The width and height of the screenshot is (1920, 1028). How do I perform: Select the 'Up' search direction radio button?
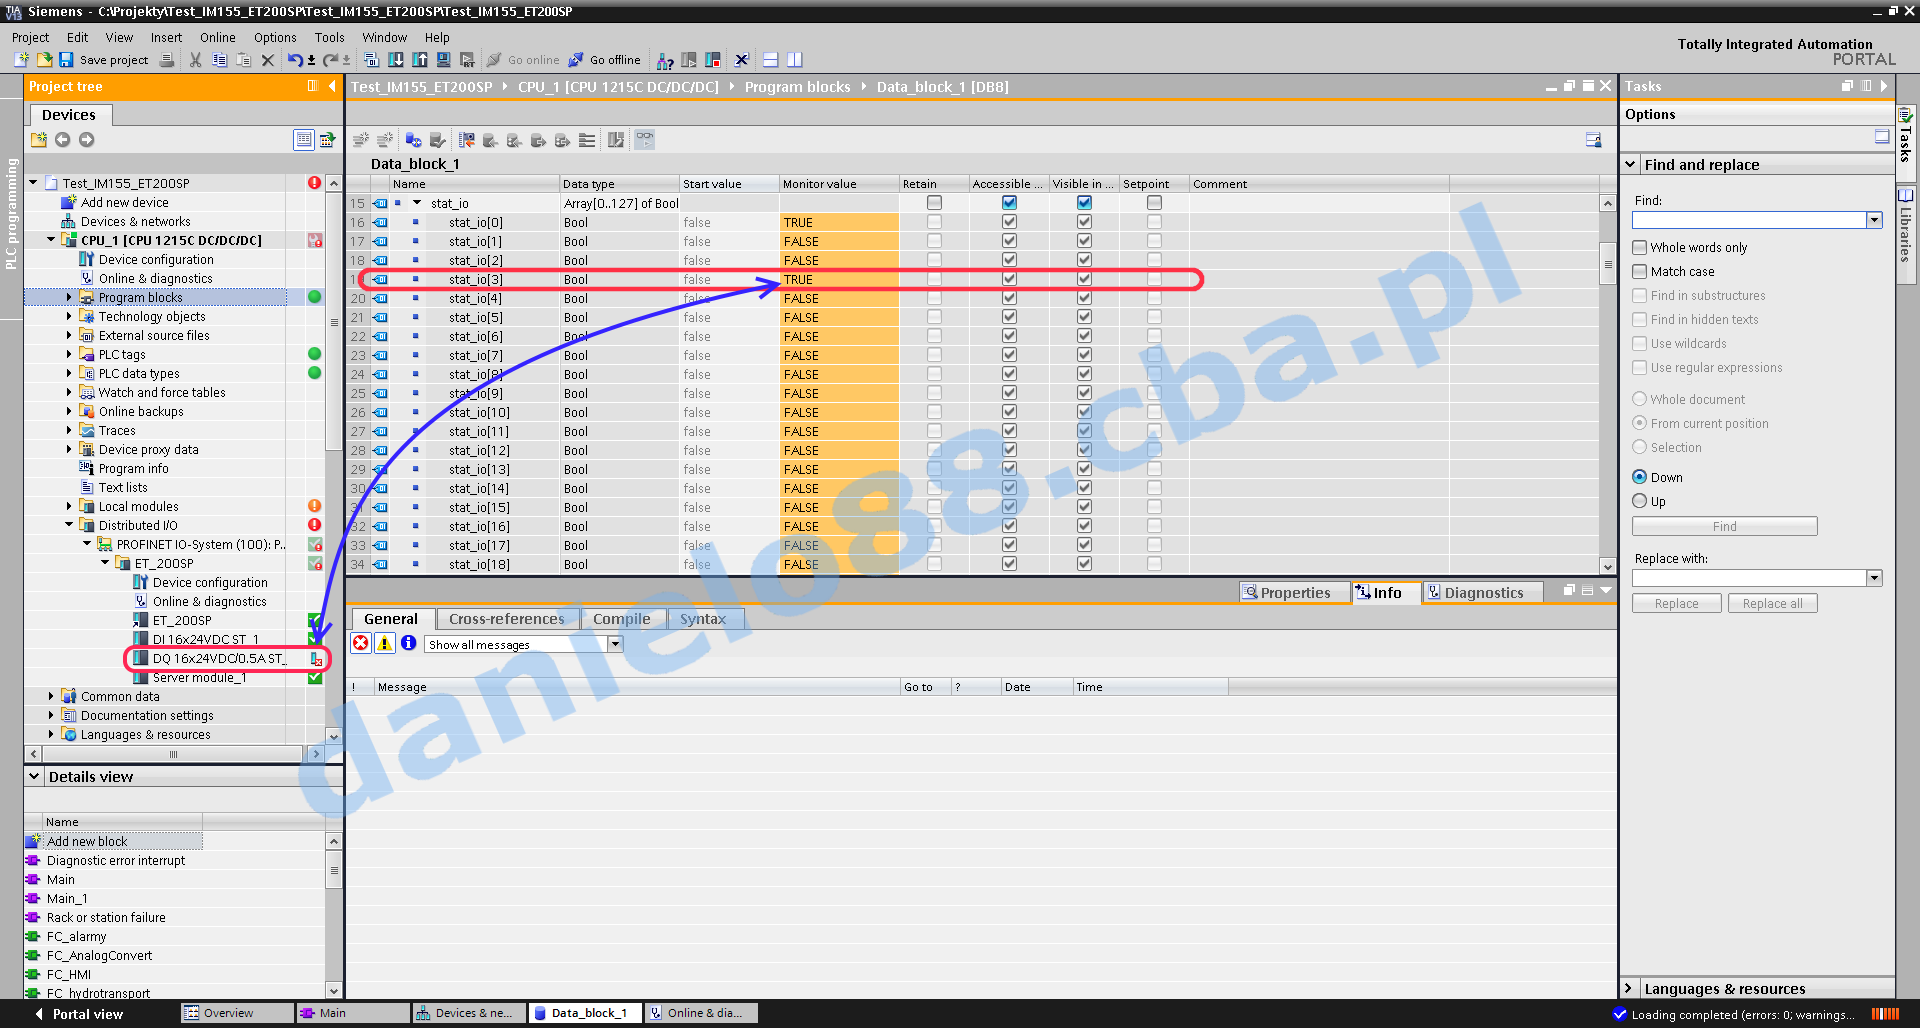[x=1640, y=501]
